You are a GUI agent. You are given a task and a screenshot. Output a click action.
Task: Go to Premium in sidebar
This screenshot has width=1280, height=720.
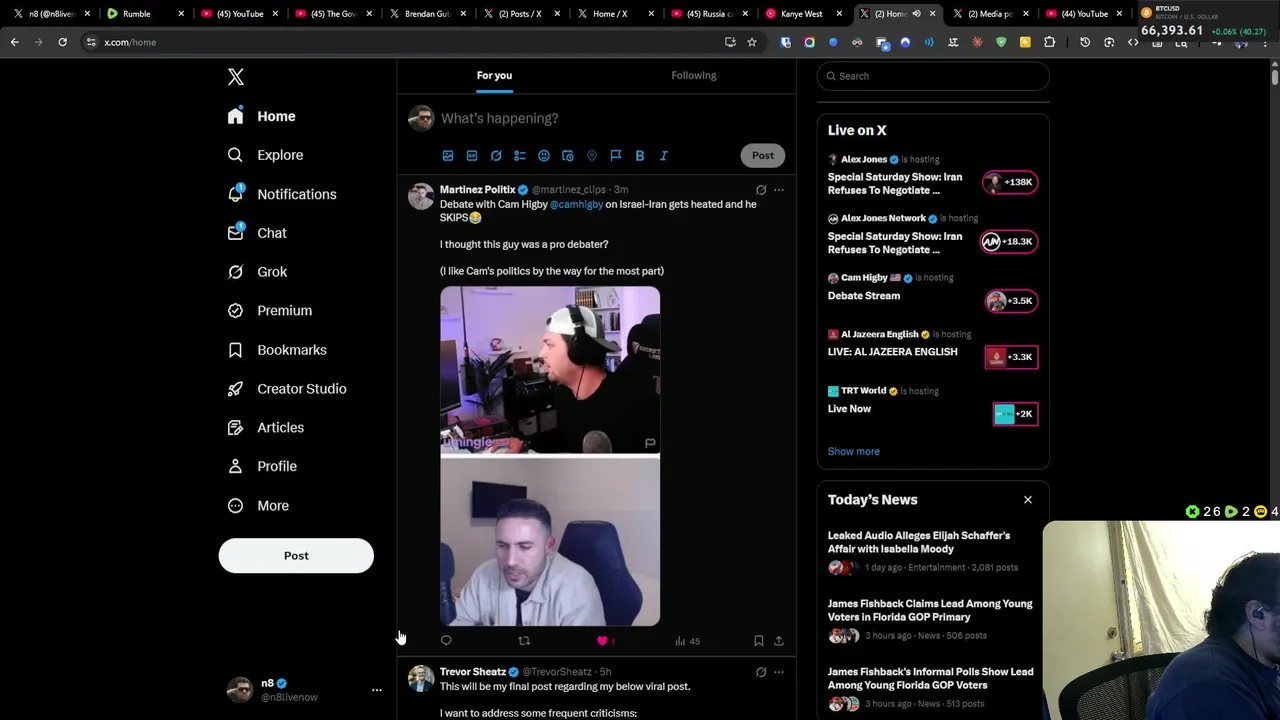pyautogui.click(x=269, y=311)
